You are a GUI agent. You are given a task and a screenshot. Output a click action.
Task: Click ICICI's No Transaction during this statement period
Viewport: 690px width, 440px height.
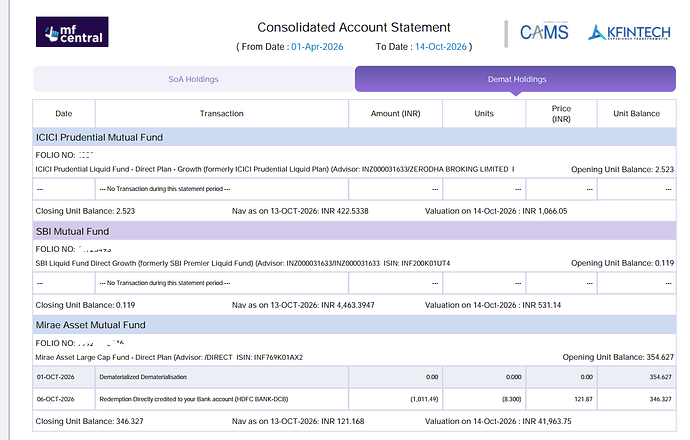[165, 189]
